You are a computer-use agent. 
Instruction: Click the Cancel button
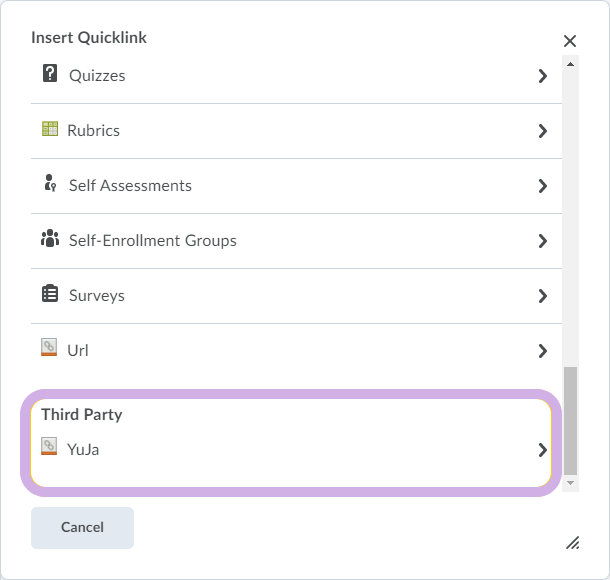pyautogui.click(x=82, y=527)
